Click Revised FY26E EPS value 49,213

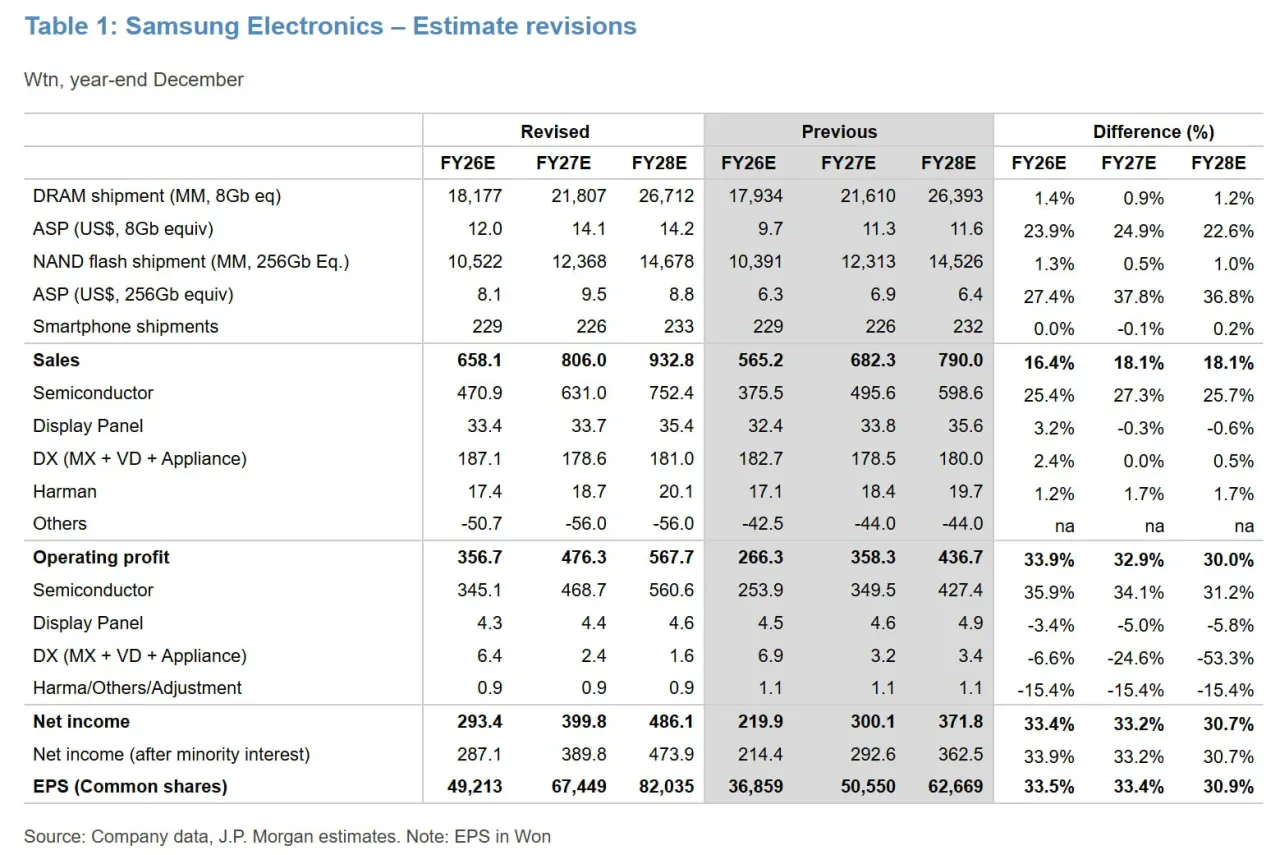[x=475, y=786]
